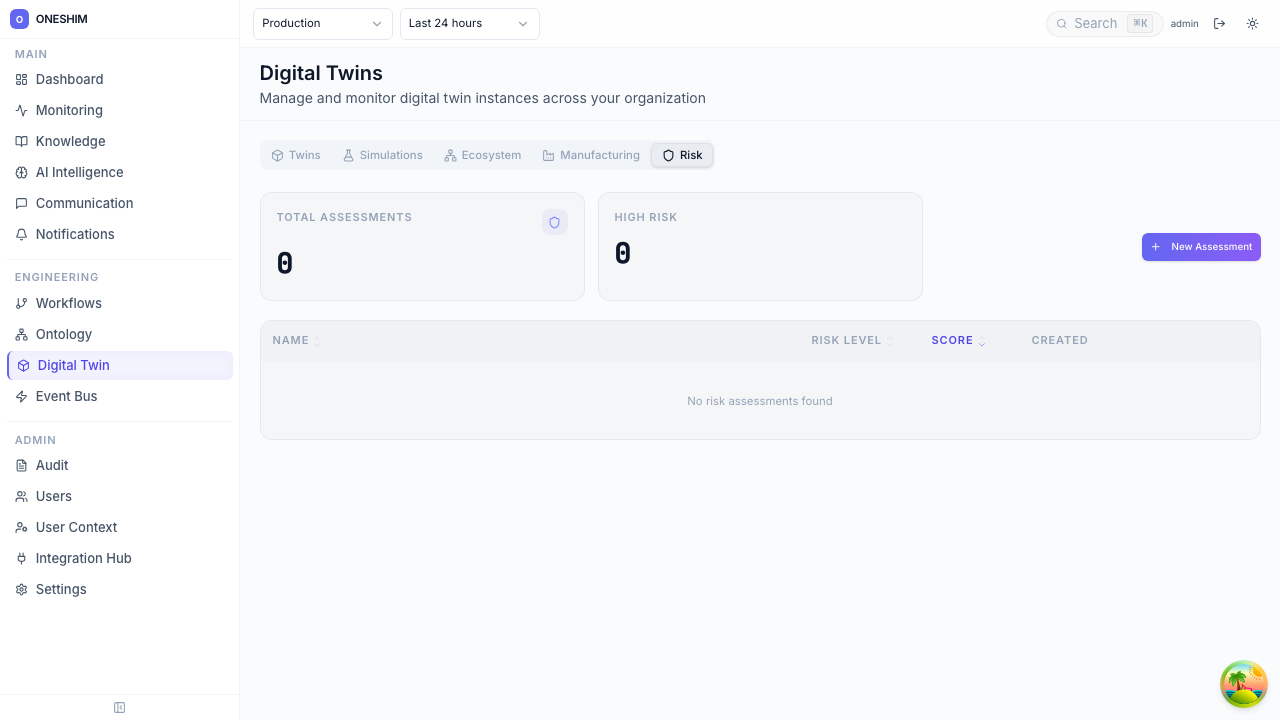Collapse the sidebar panel icon

(x=120, y=708)
